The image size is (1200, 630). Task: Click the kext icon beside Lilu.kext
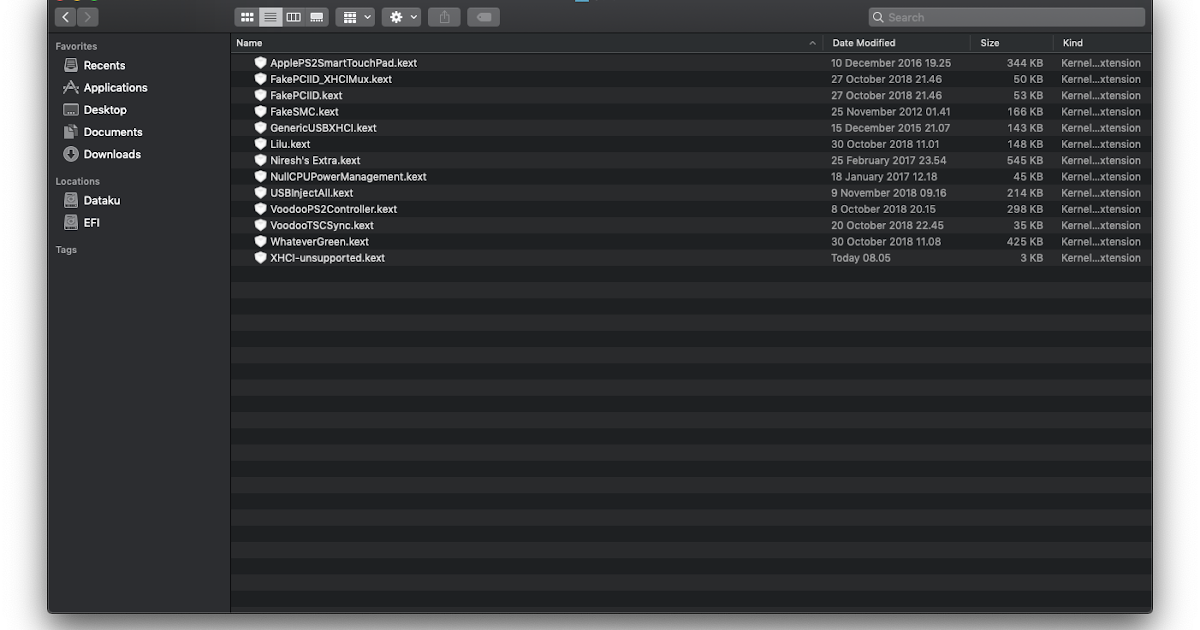(261, 144)
